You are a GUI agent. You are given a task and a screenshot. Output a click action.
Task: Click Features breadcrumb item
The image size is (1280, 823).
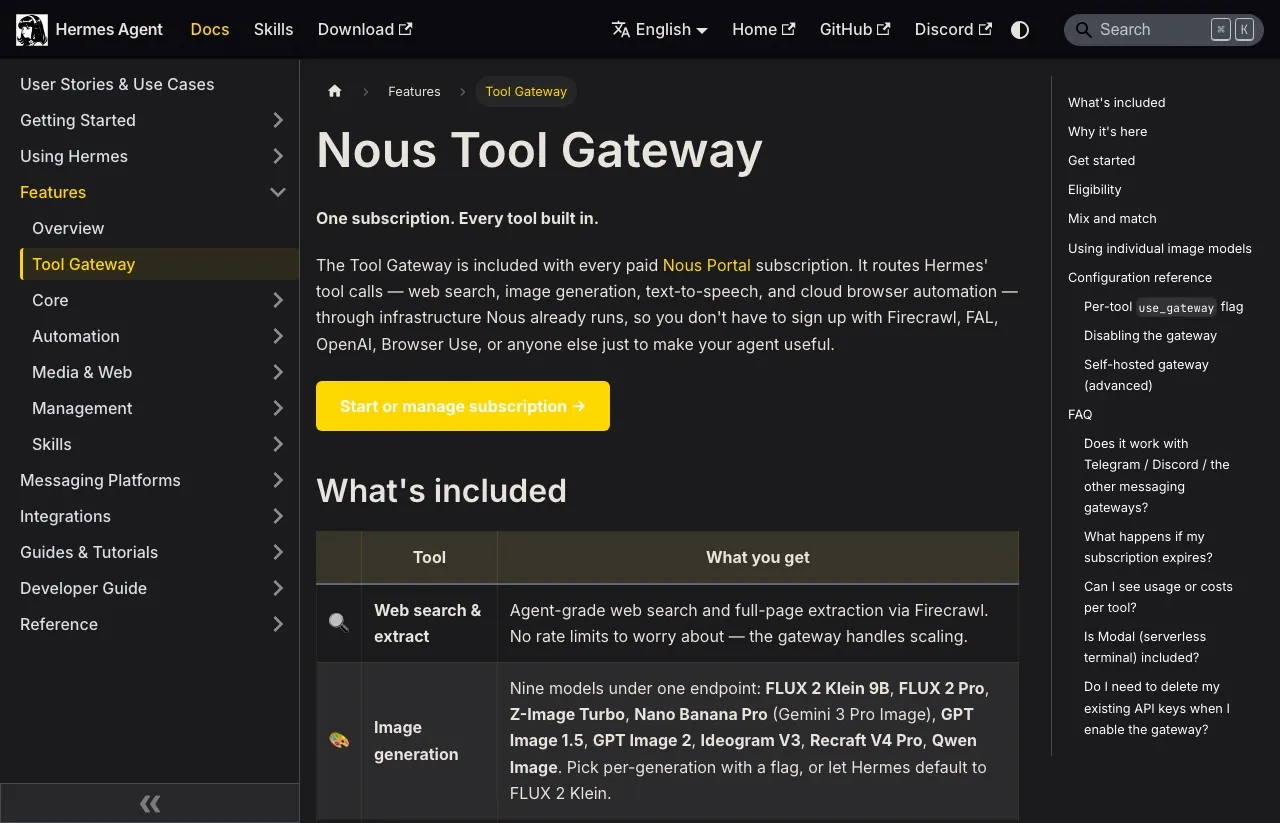tap(414, 91)
